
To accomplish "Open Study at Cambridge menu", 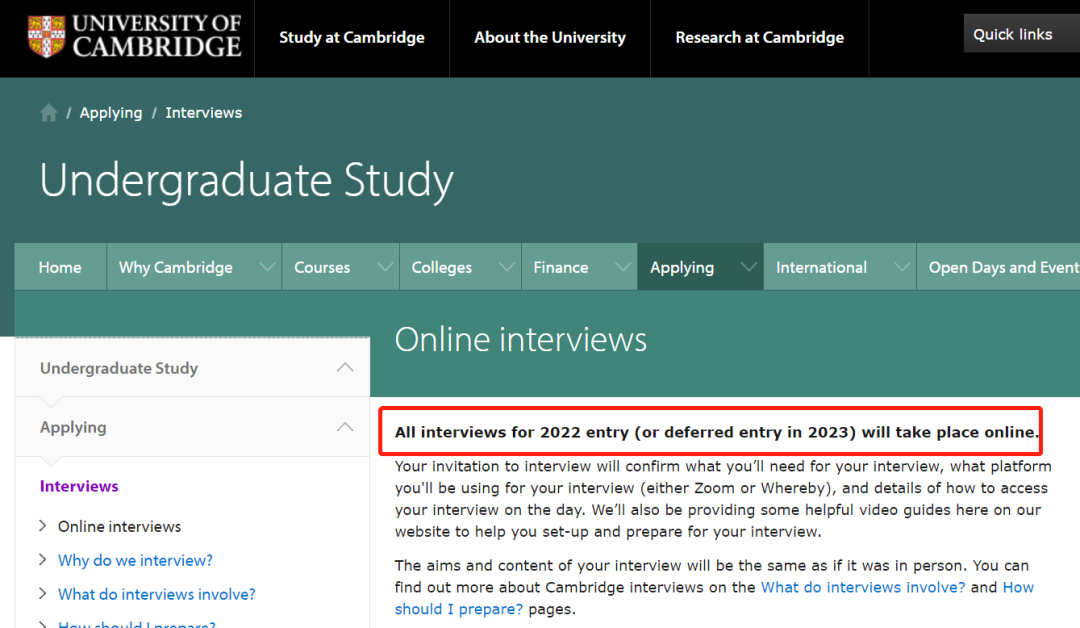I will tap(352, 38).
